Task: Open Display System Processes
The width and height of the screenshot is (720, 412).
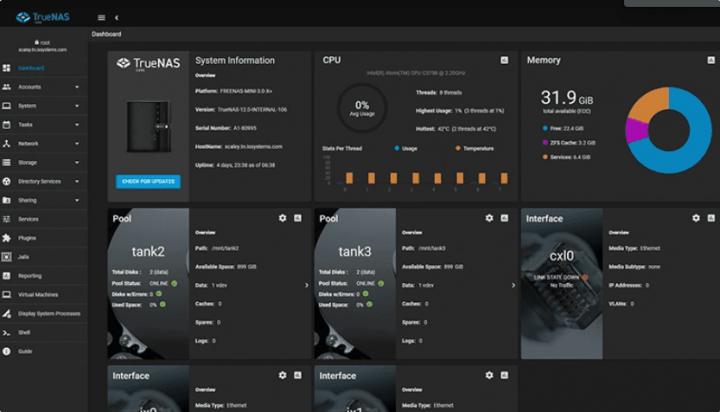Action: pyautogui.click(x=44, y=314)
